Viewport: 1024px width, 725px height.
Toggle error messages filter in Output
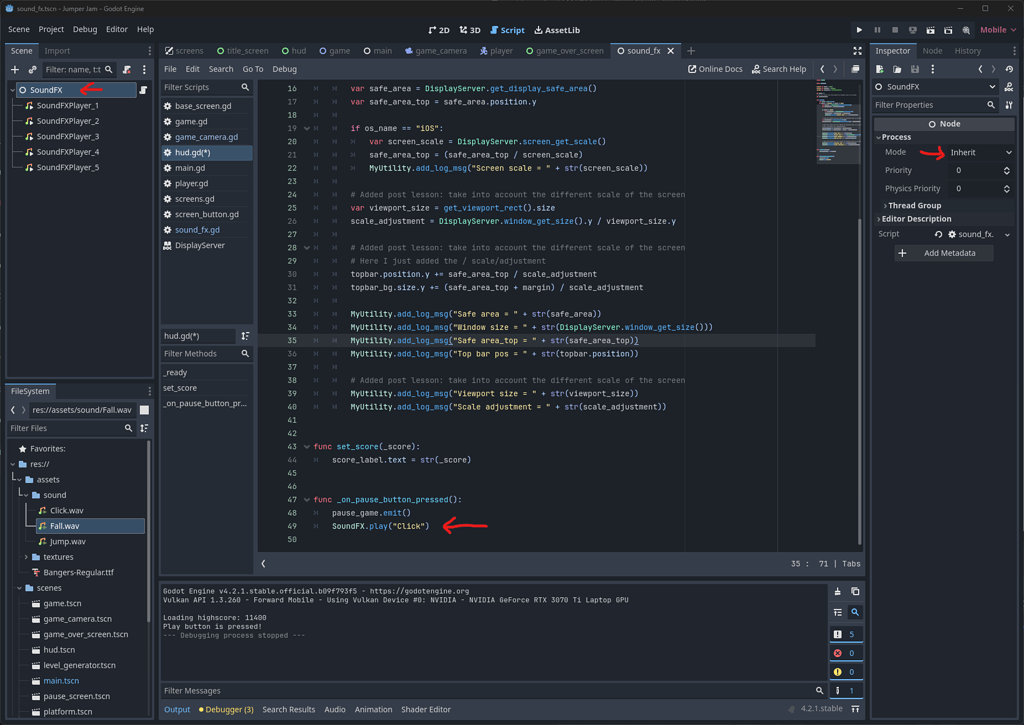point(845,653)
